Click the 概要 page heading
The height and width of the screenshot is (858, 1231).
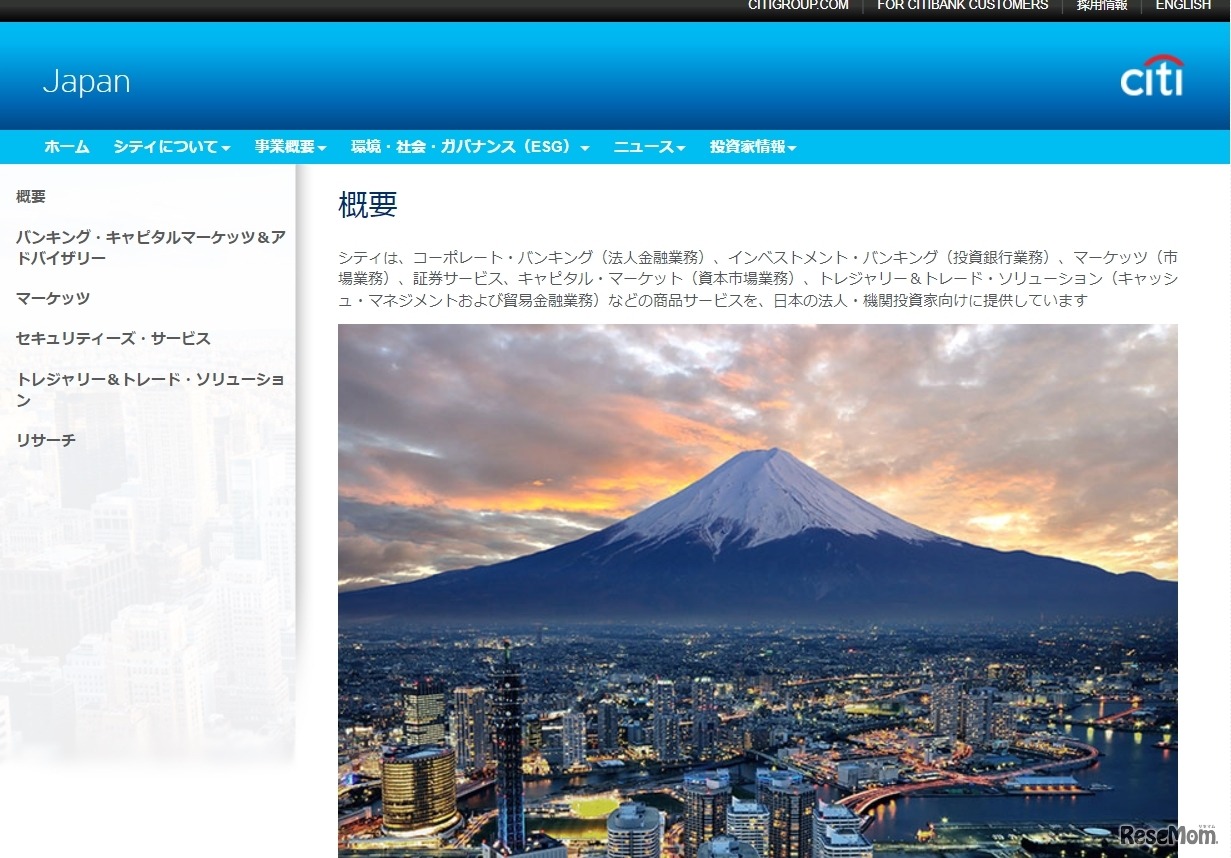[368, 204]
